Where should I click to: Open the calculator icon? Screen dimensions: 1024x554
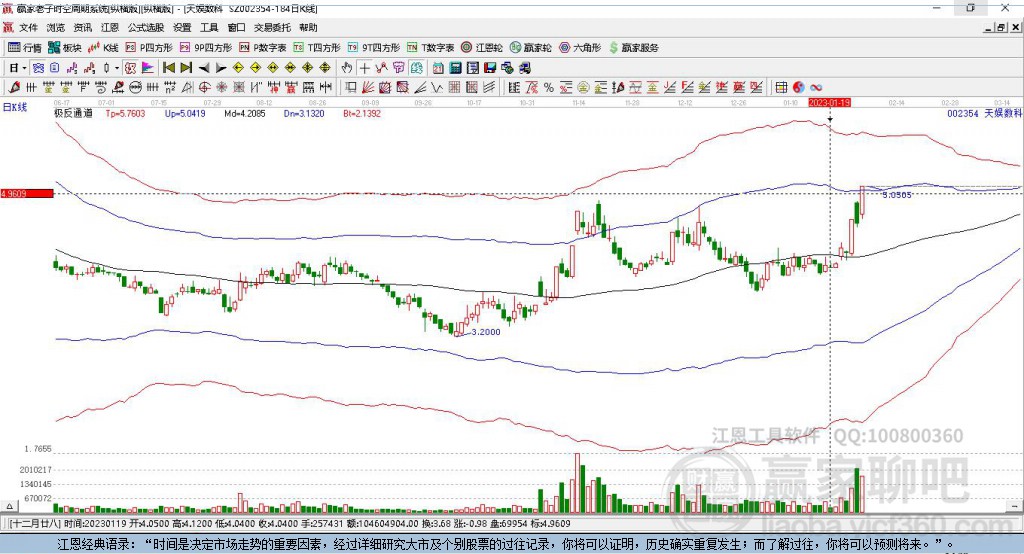(455, 68)
